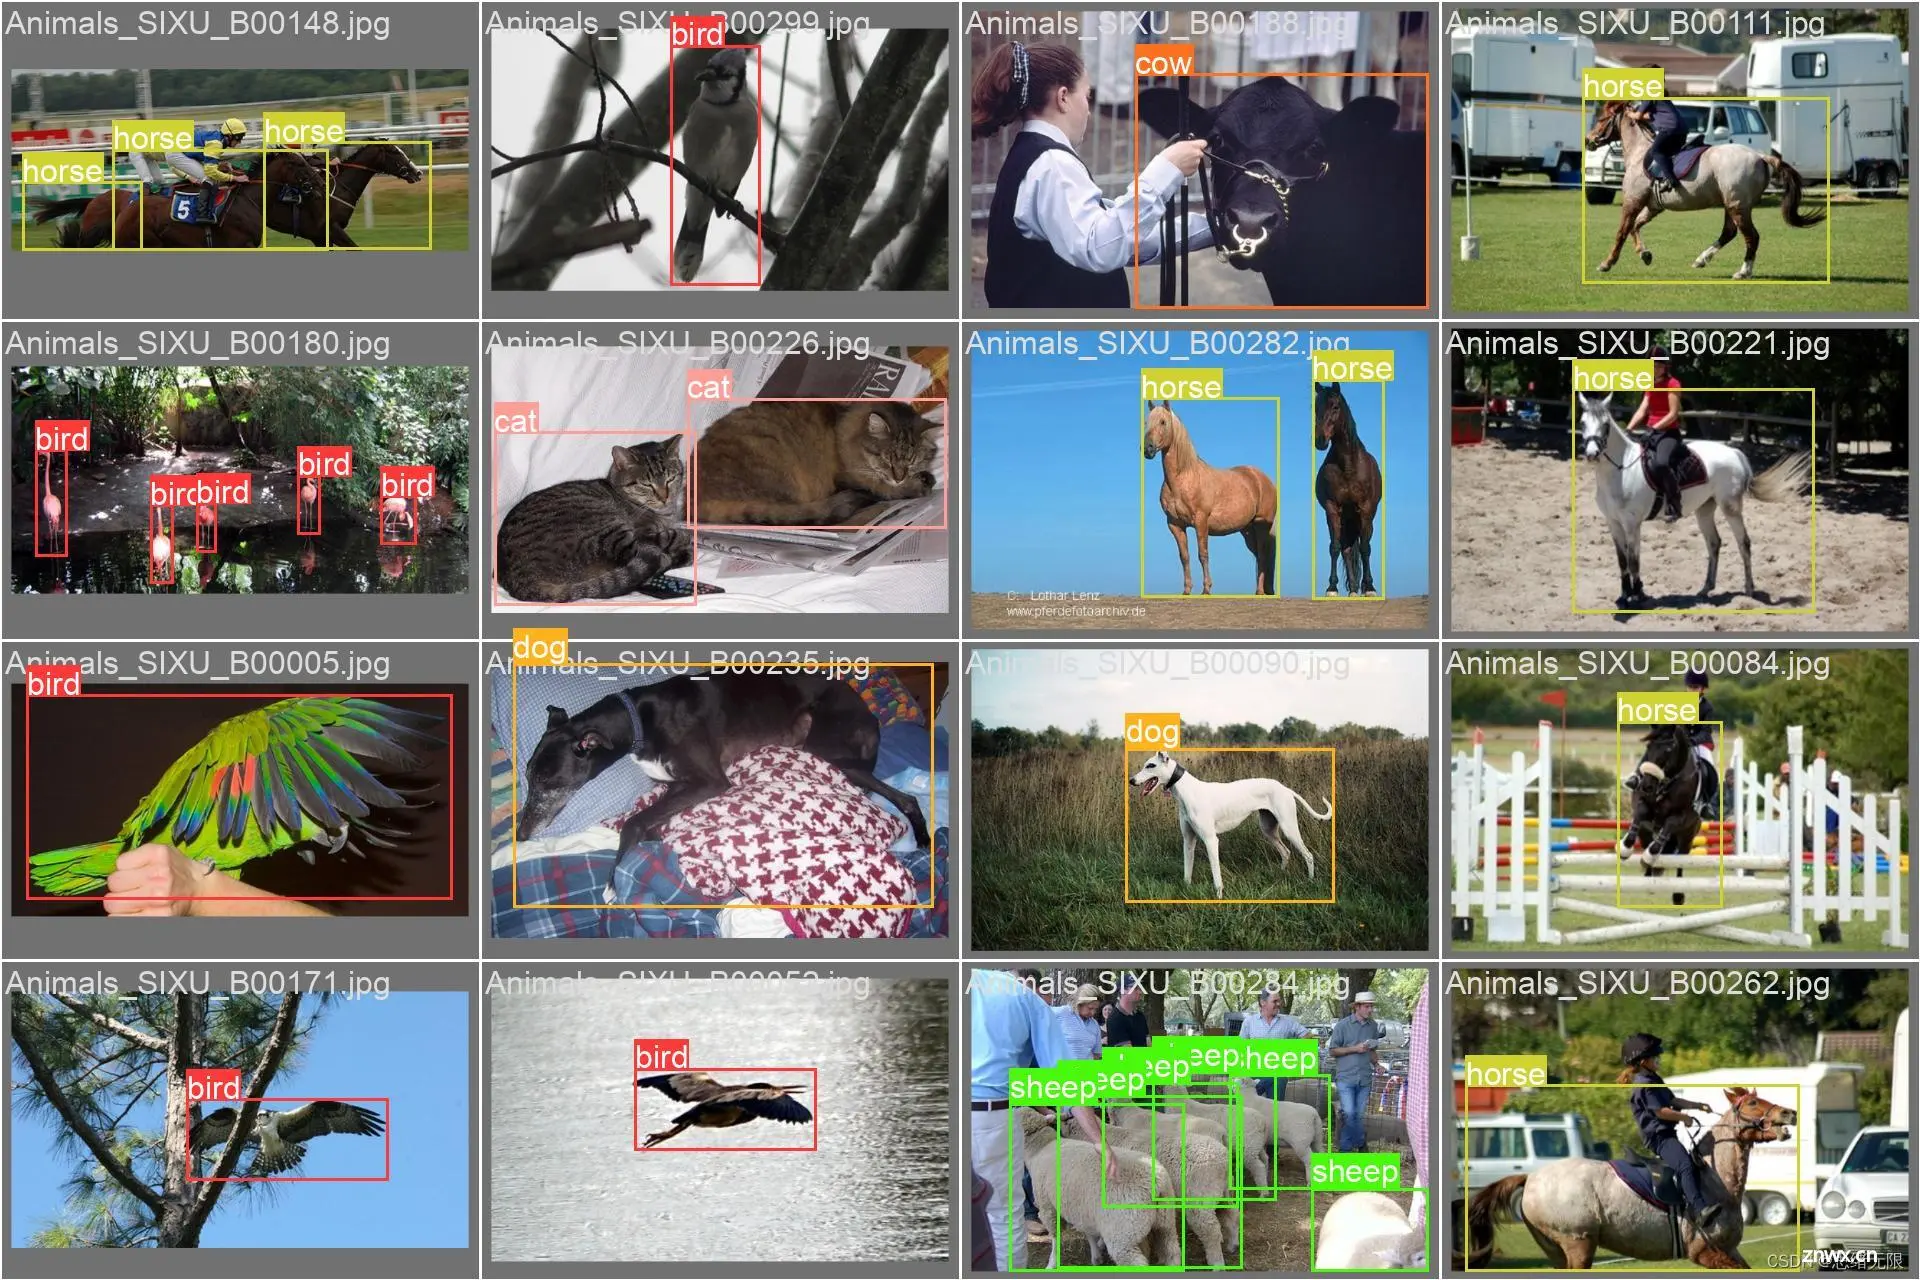
Task: Select the 'bird' label on the green parrot box
Action: pyautogui.click(x=54, y=682)
